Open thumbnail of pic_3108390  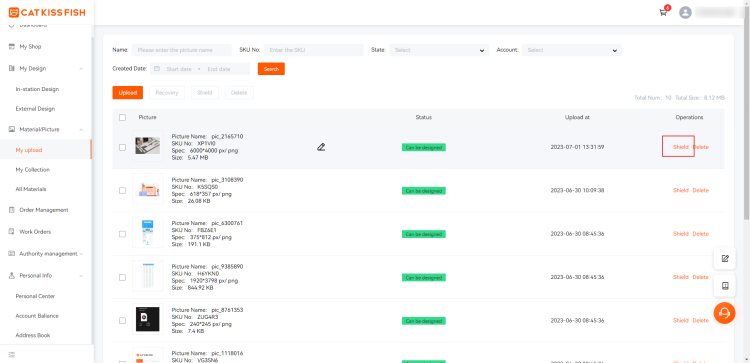pyautogui.click(x=147, y=189)
